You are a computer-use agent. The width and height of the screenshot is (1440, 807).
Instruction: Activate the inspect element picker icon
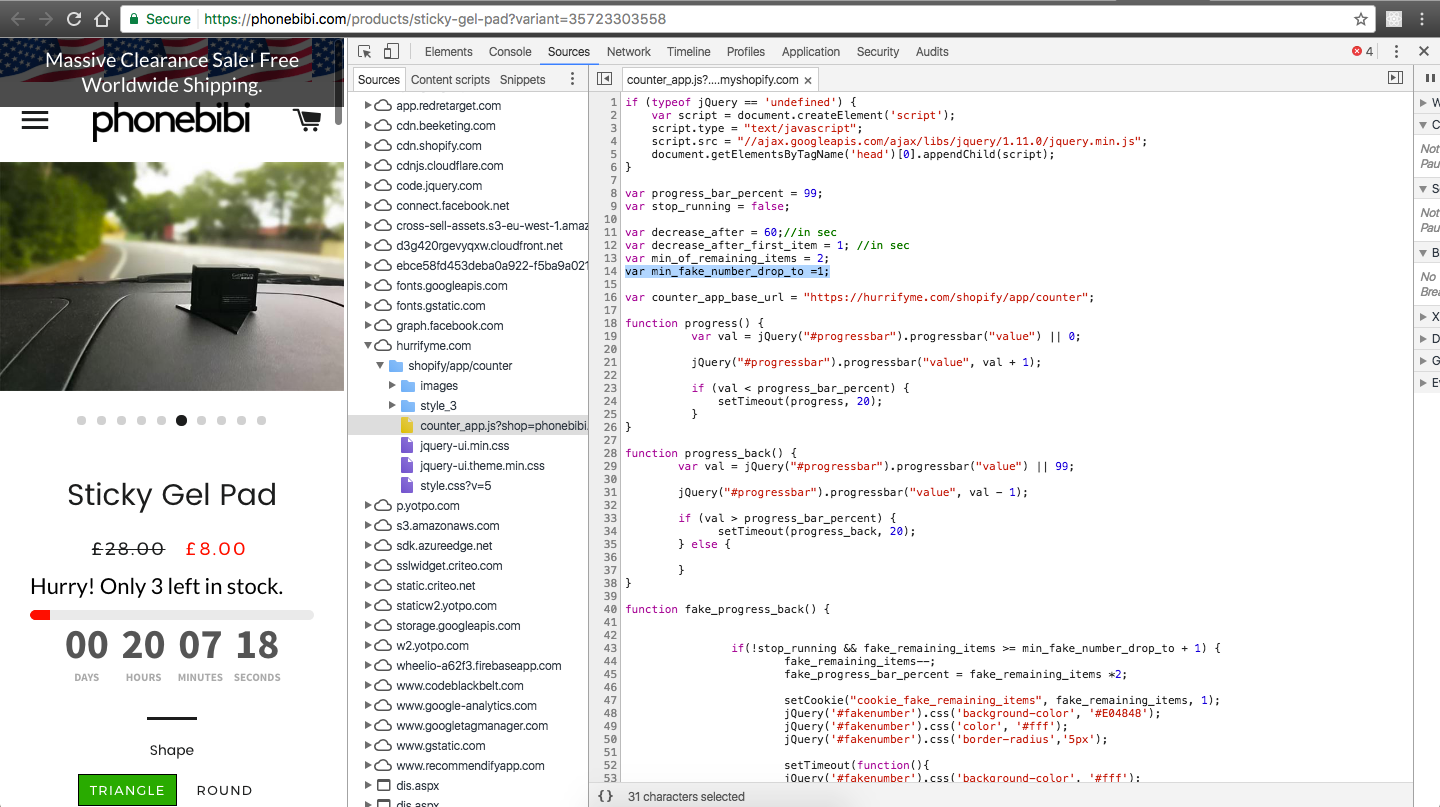click(365, 52)
